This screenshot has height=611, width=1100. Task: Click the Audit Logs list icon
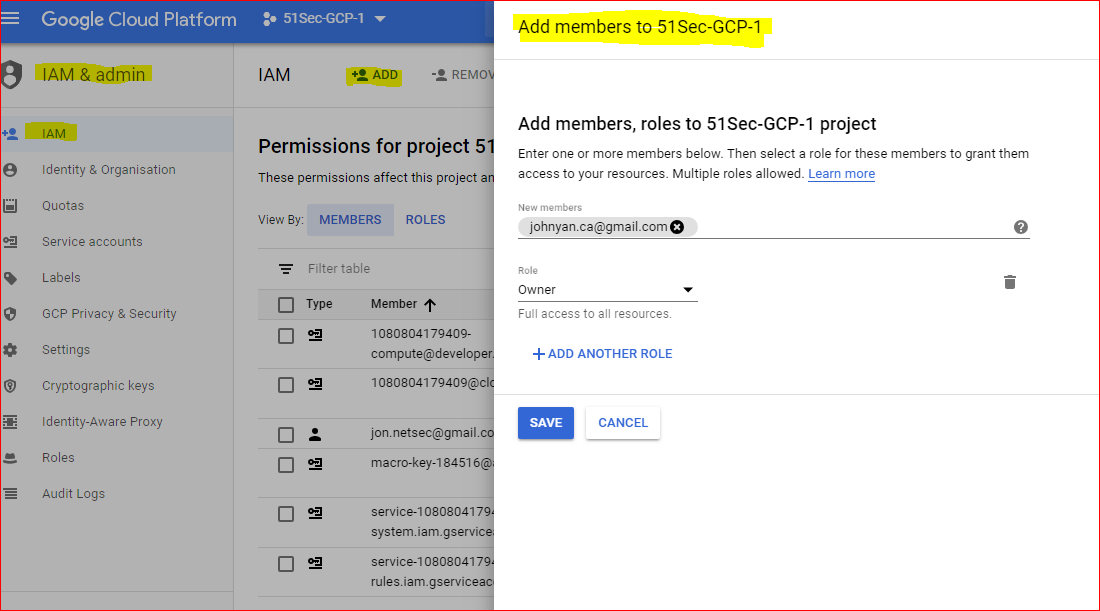[x=10, y=494]
